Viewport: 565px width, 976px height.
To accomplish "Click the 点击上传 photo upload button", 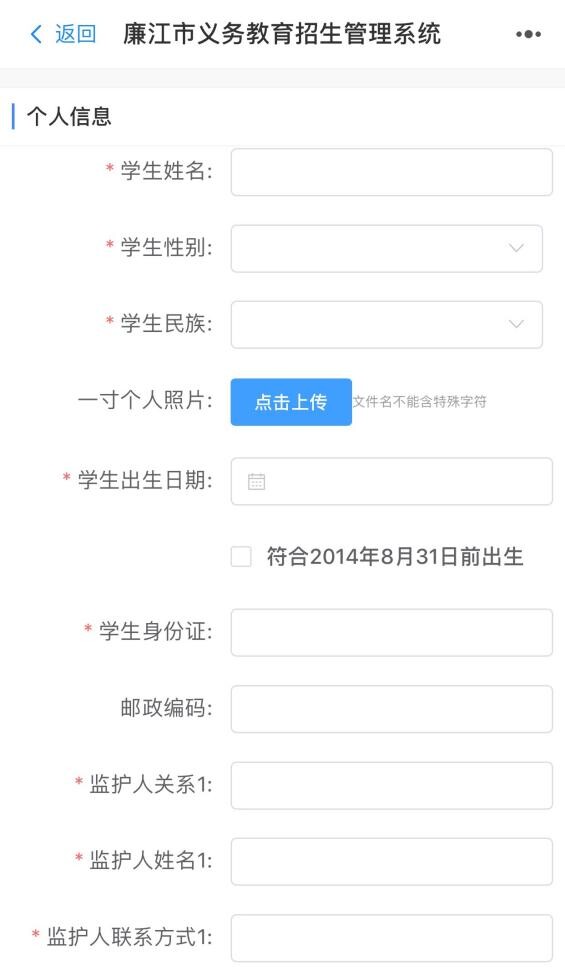I will click(291, 402).
